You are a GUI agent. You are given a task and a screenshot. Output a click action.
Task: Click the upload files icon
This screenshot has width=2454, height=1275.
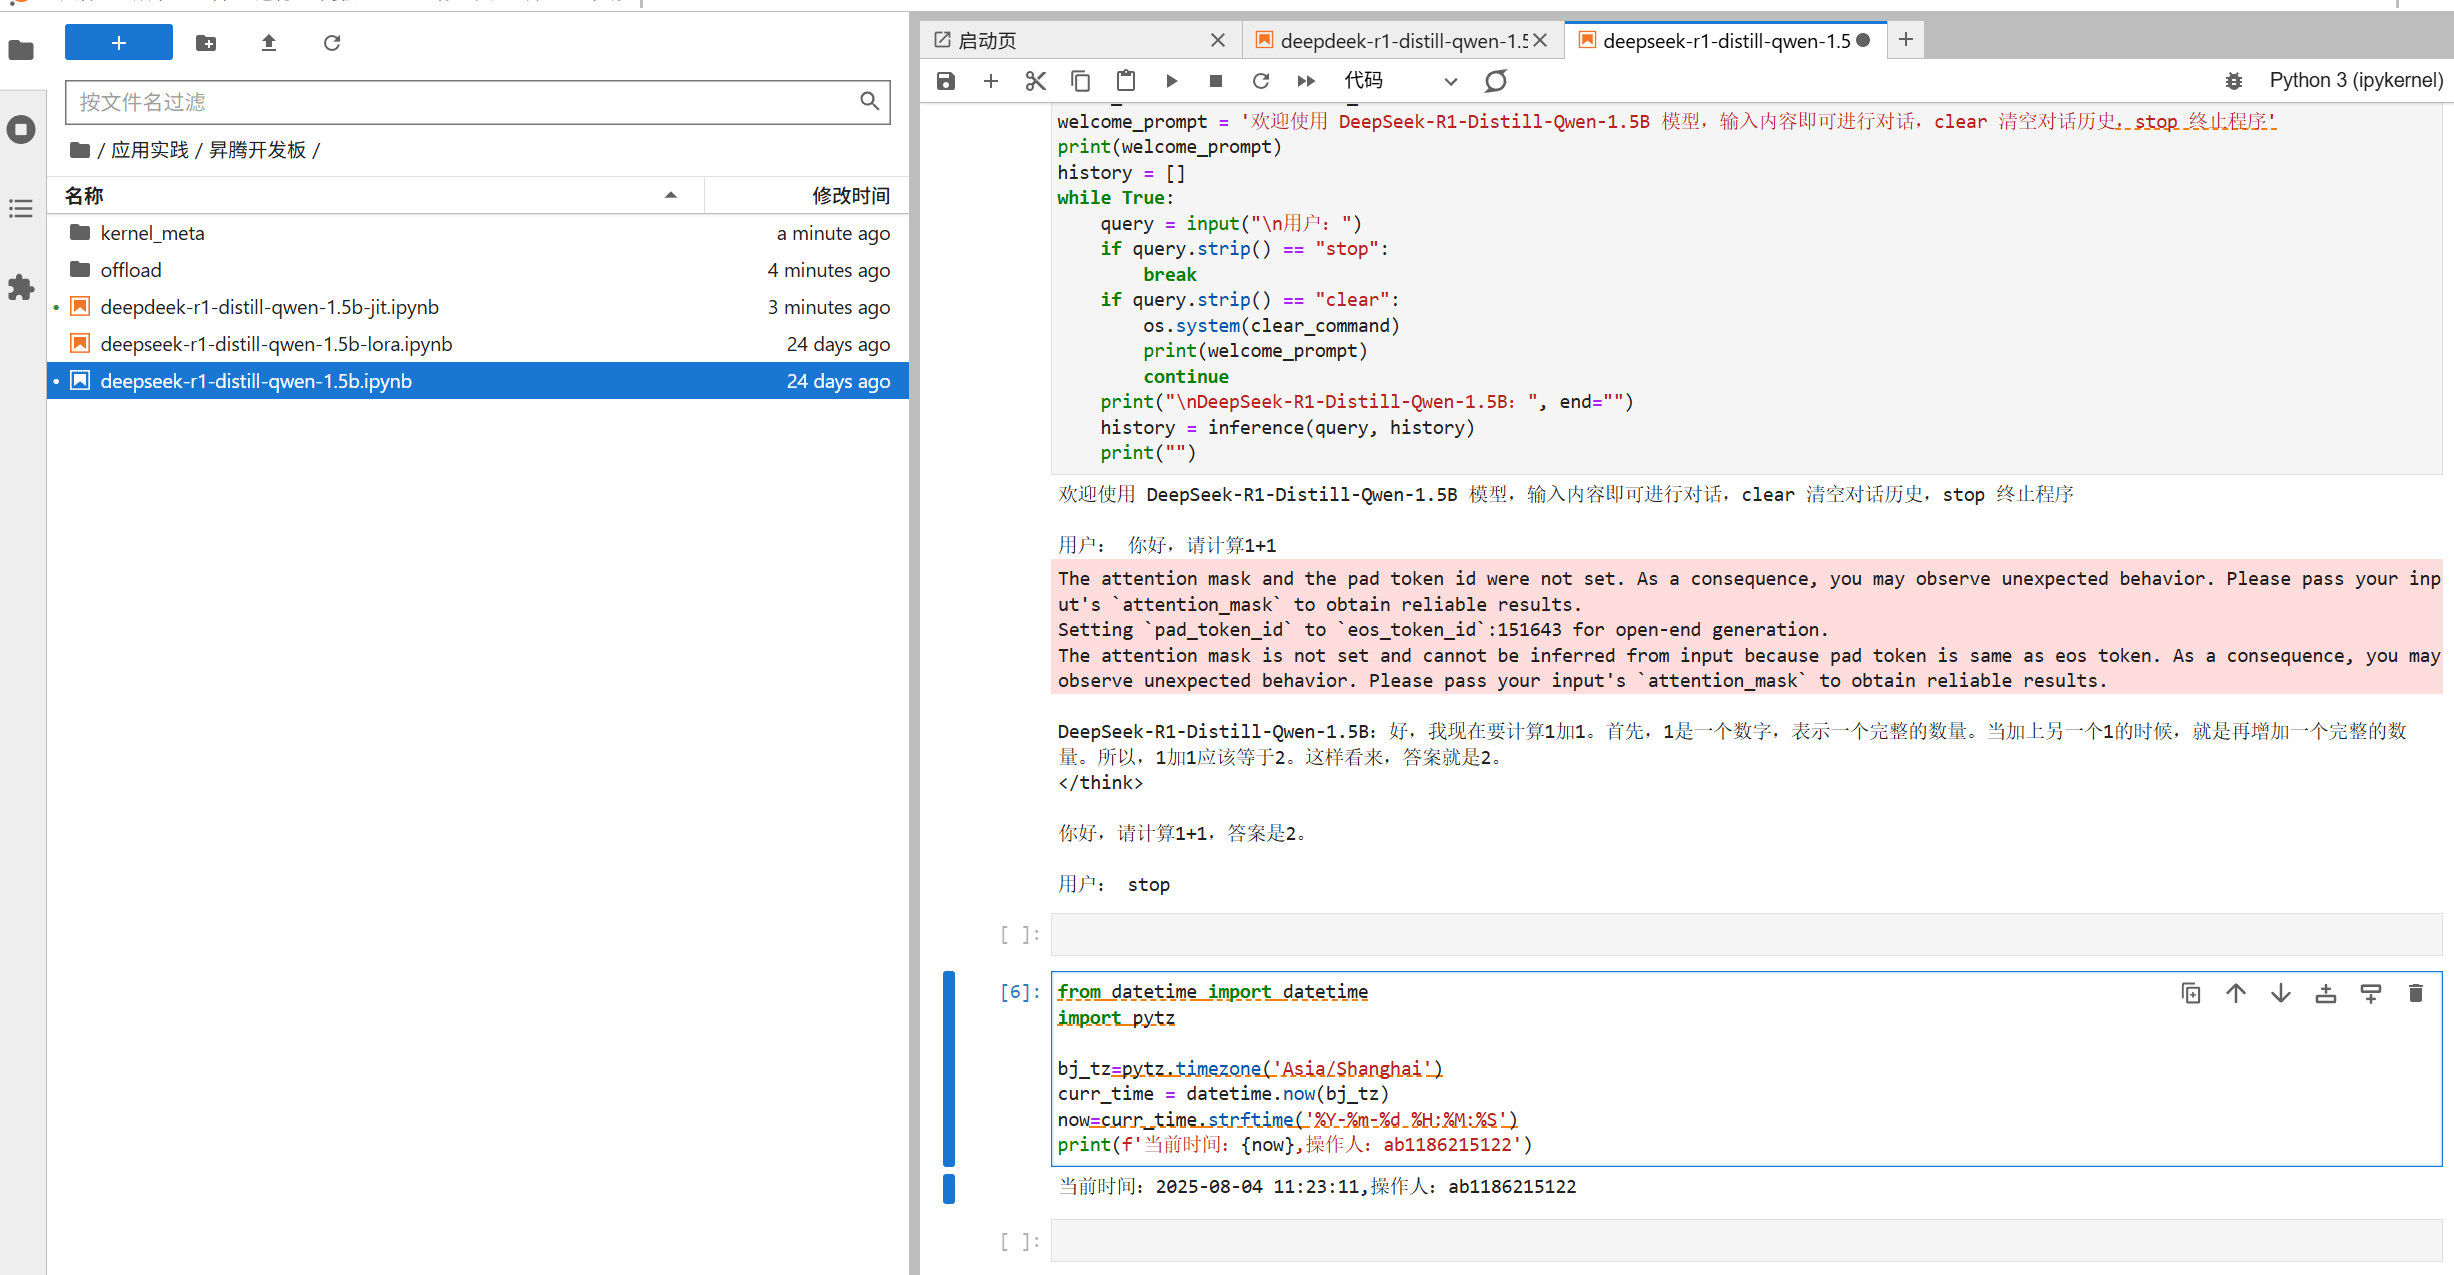(x=268, y=43)
